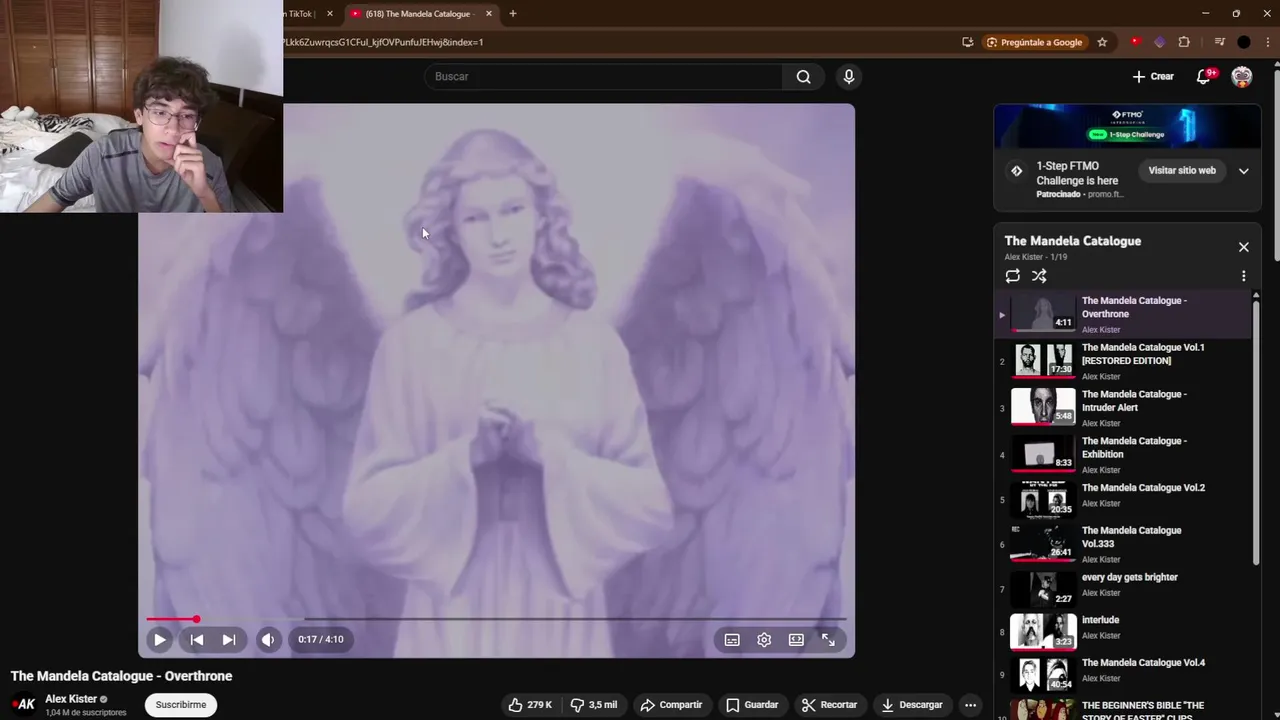Click Compartir to share the video
1280x720 pixels.
point(672,705)
